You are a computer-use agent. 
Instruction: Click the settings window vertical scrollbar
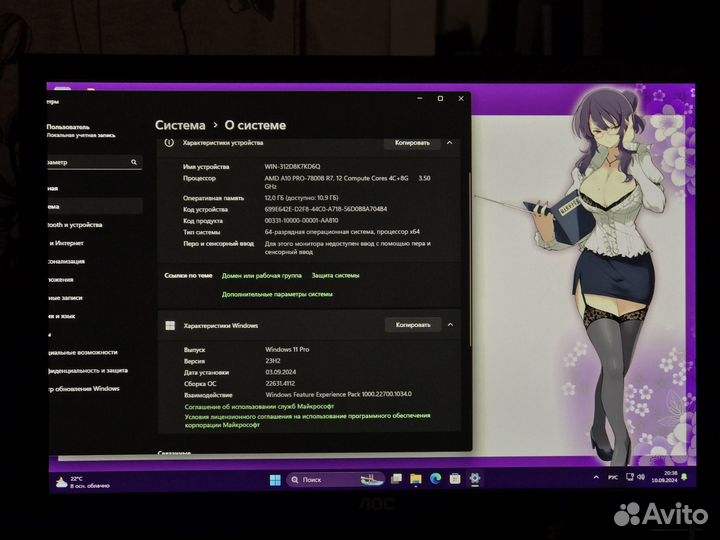469,259
